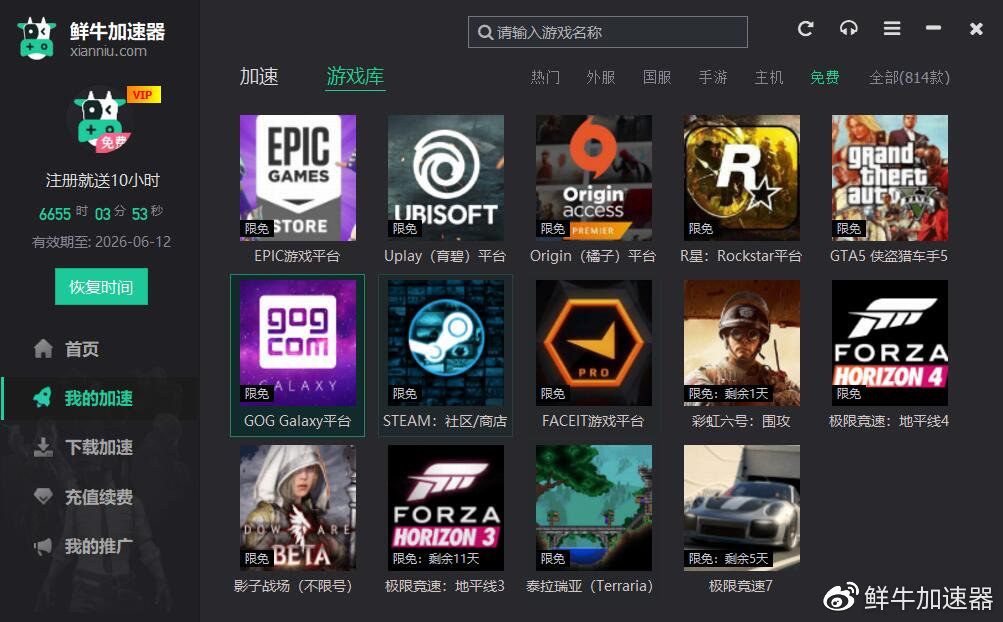This screenshot has width=1003, height=622.
Task: Click the refresh icon in title bar
Action: (x=805, y=29)
